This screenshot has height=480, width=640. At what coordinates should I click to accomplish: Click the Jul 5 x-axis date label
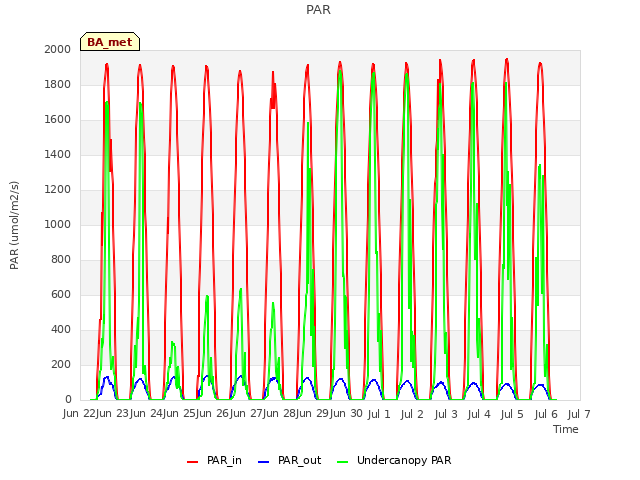point(512,415)
